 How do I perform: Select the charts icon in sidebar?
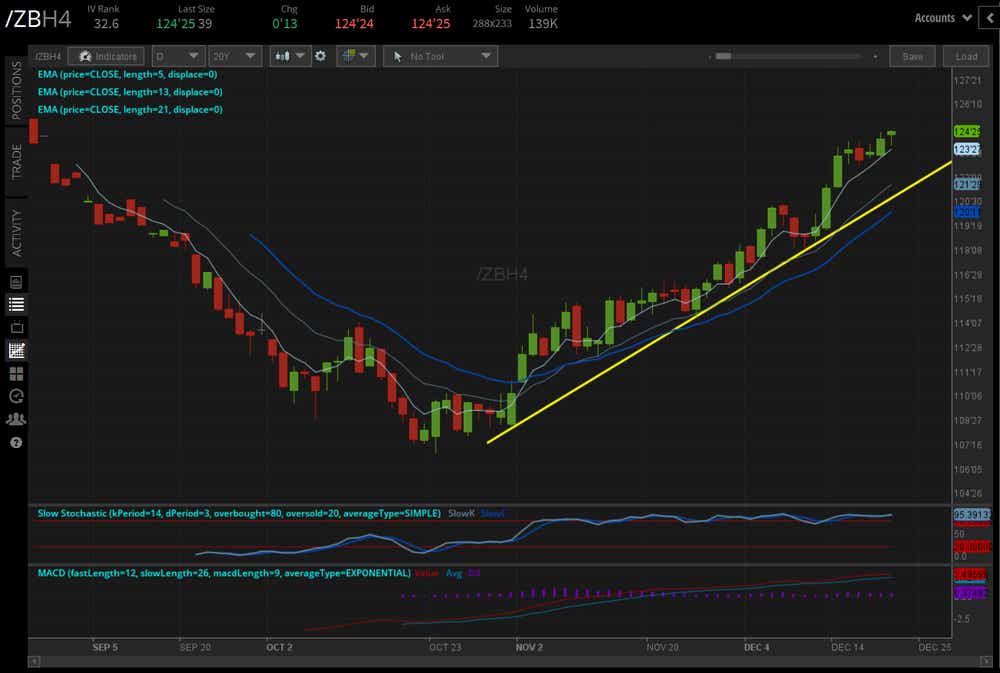tap(17, 350)
